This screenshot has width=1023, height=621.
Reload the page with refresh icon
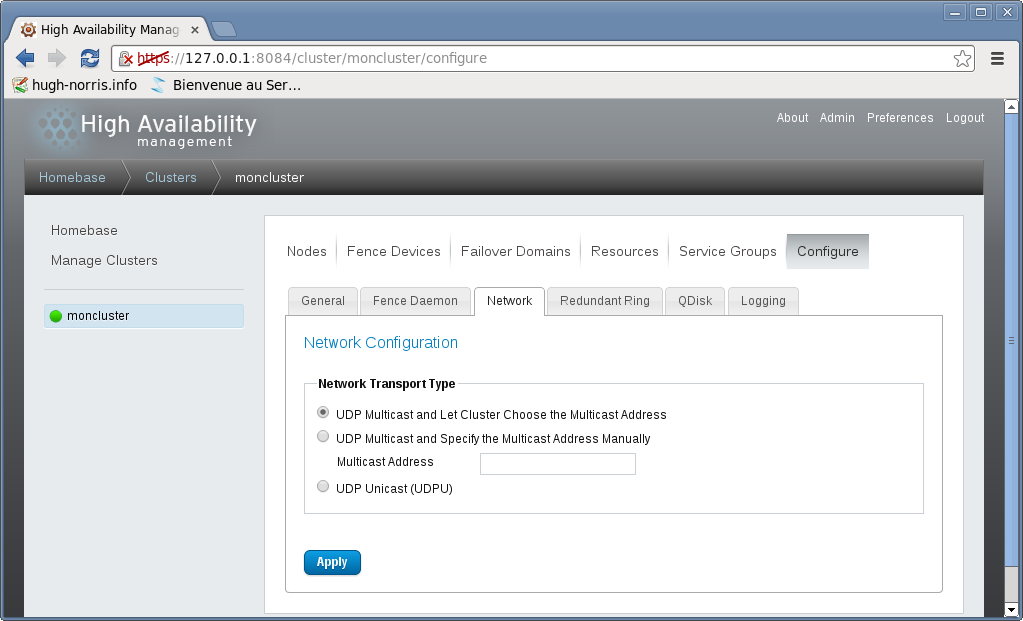click(90, 58)
